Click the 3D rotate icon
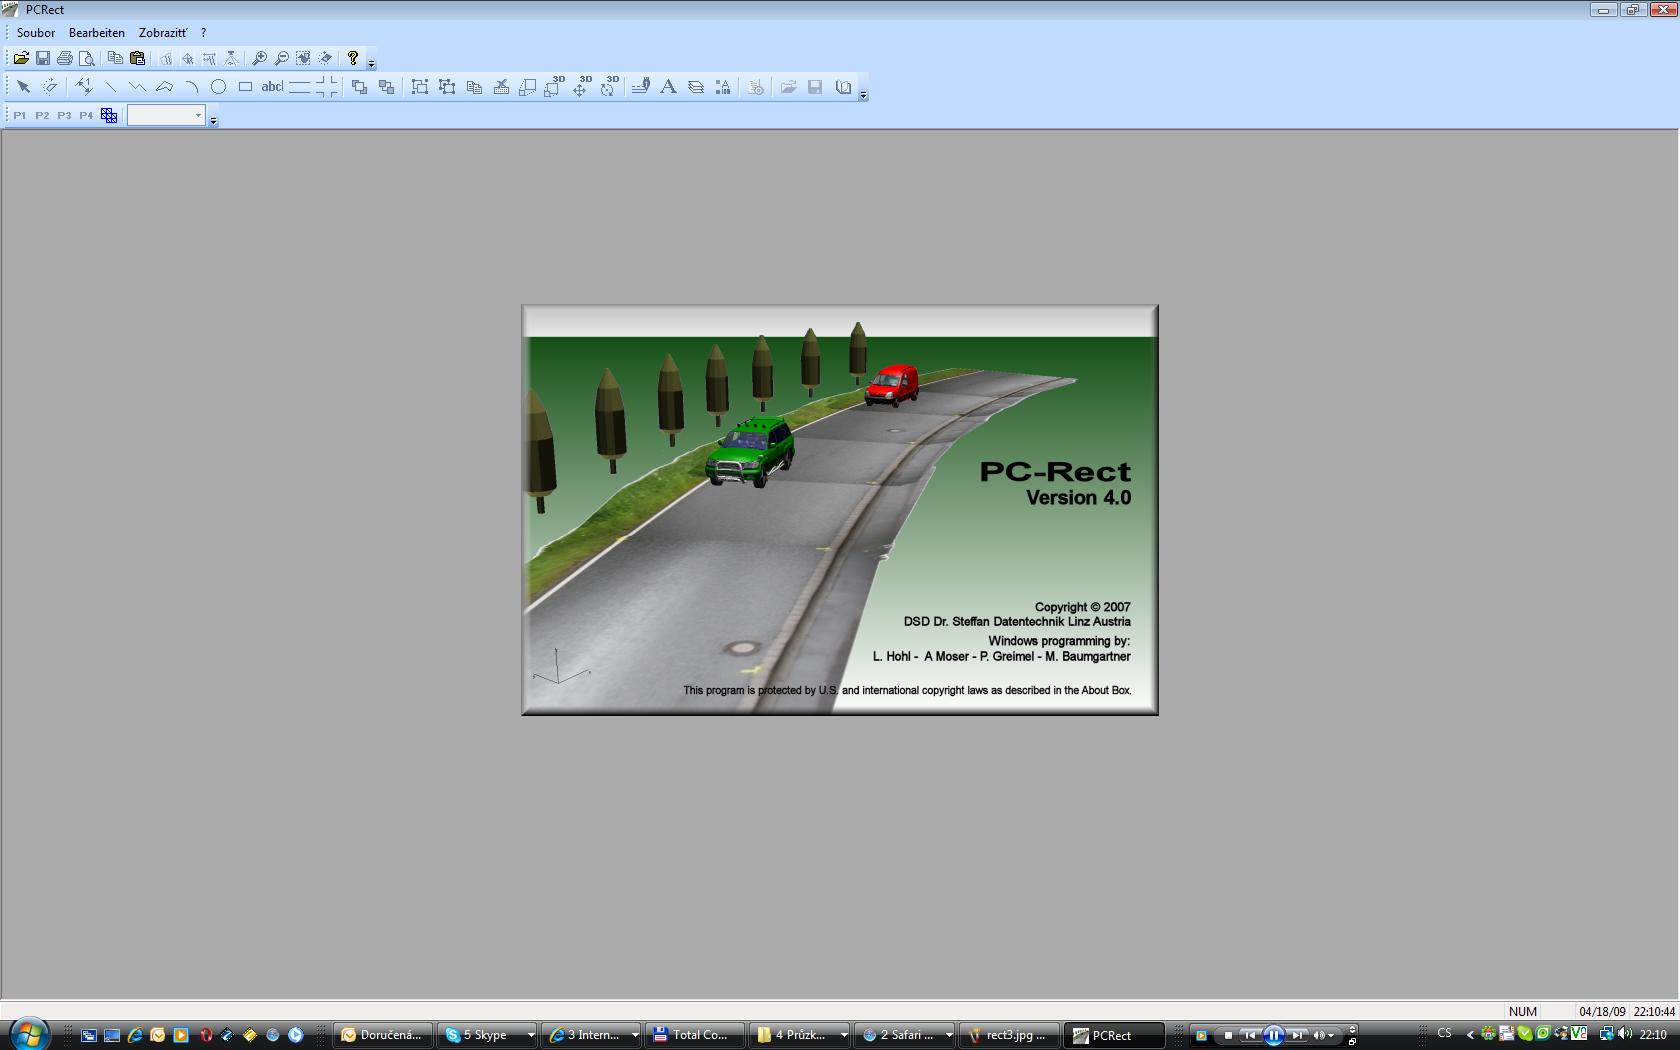1680x1050 pixels. [x=608, y=87]
